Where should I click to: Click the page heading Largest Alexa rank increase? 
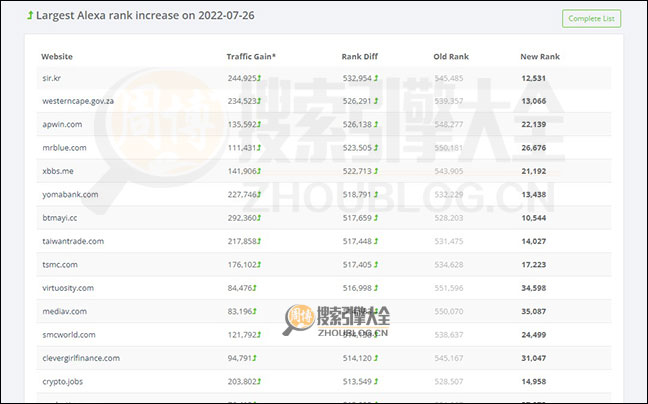[x=145, y=15]
